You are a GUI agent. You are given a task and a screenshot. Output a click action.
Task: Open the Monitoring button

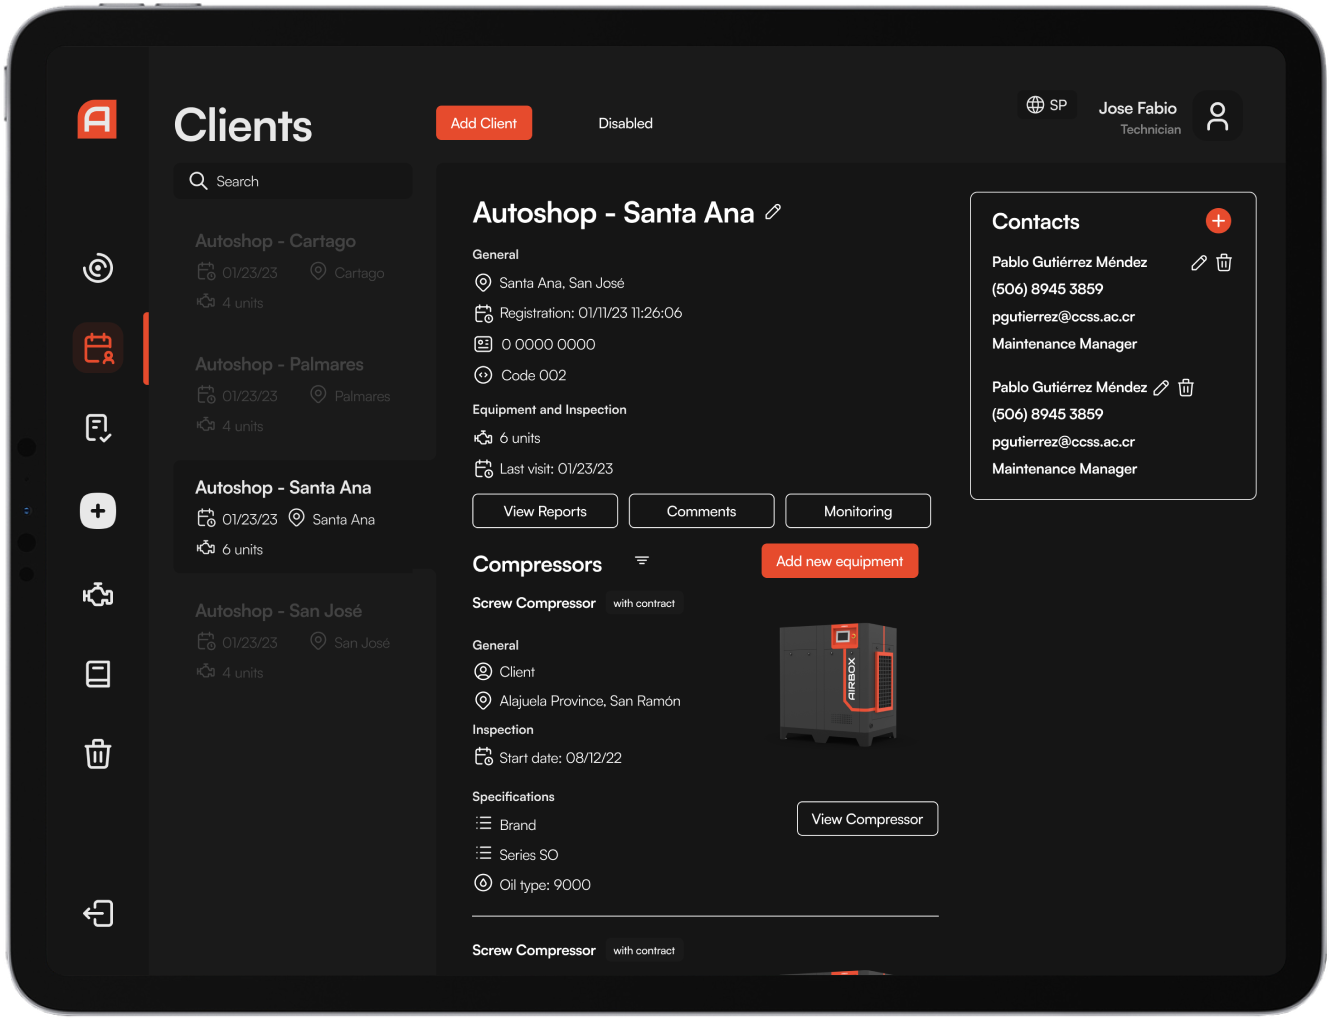click(x=858, y=511)
